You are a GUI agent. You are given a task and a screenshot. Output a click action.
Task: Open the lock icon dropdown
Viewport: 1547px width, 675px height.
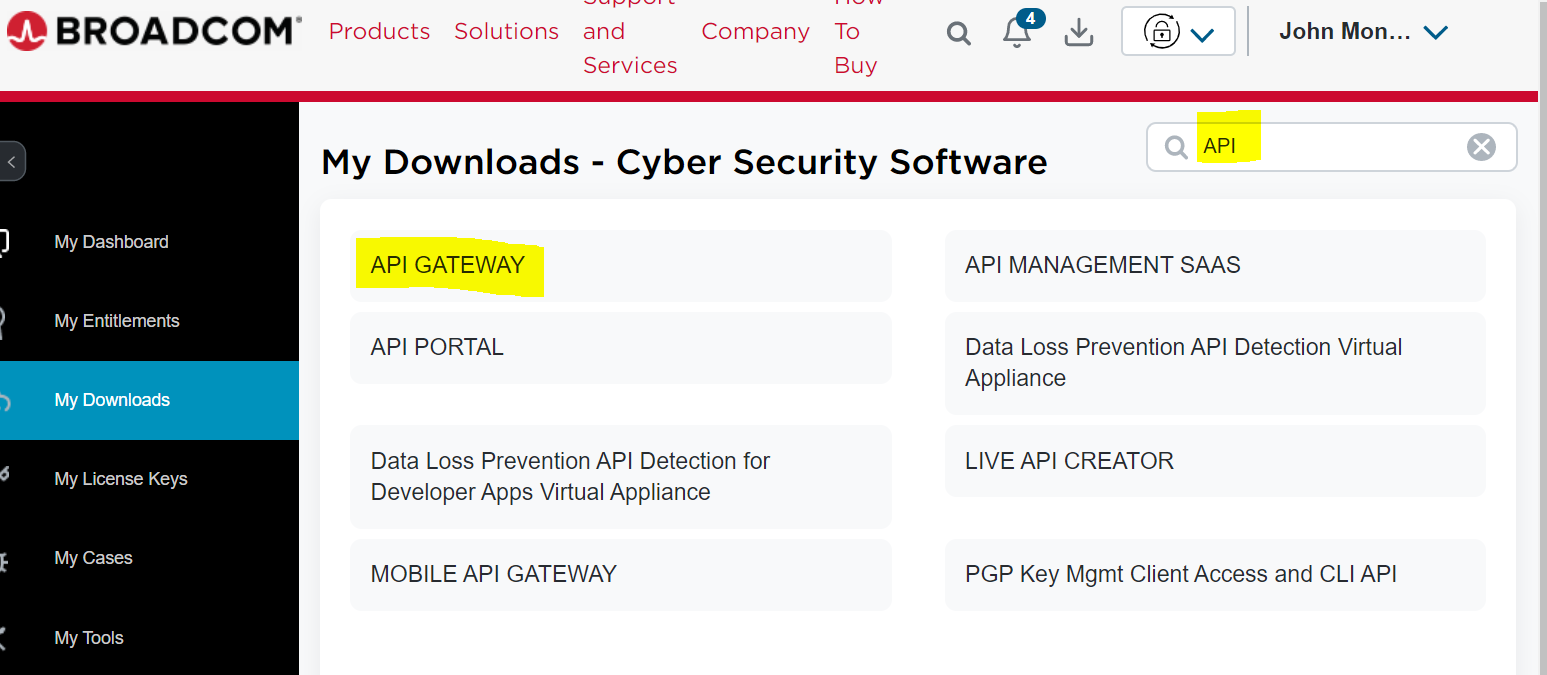(x=1178, y=32)
